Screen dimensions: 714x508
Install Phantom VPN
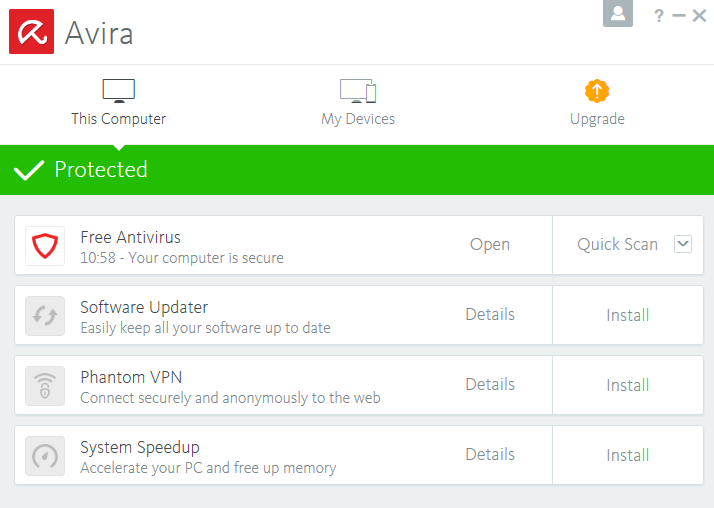628,385
